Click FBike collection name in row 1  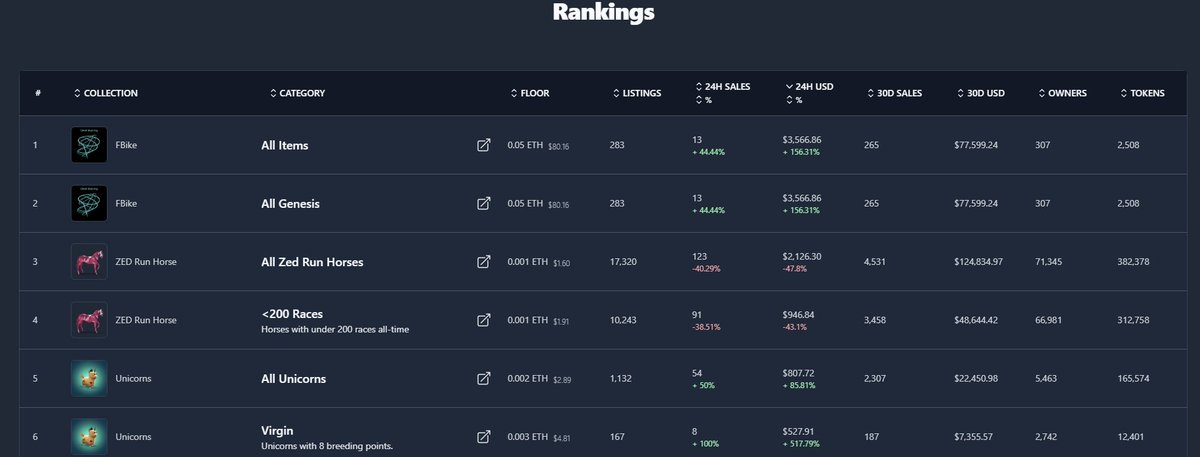click(x=126, y=146)
